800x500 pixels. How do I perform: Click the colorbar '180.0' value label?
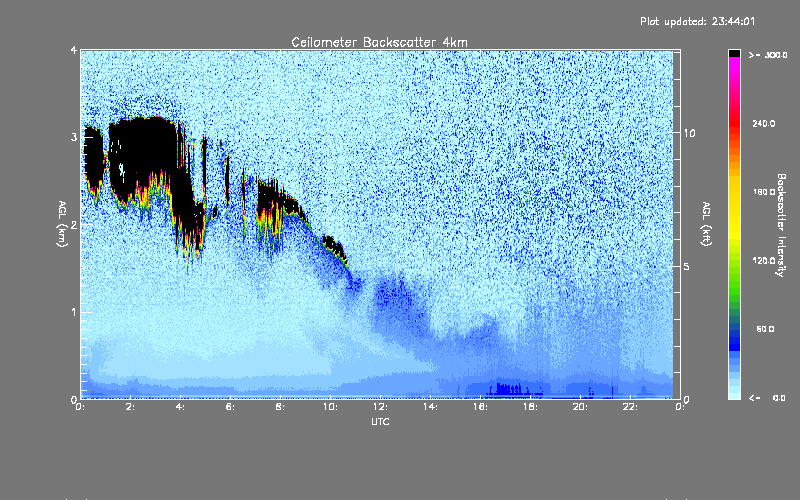[764, 192]
